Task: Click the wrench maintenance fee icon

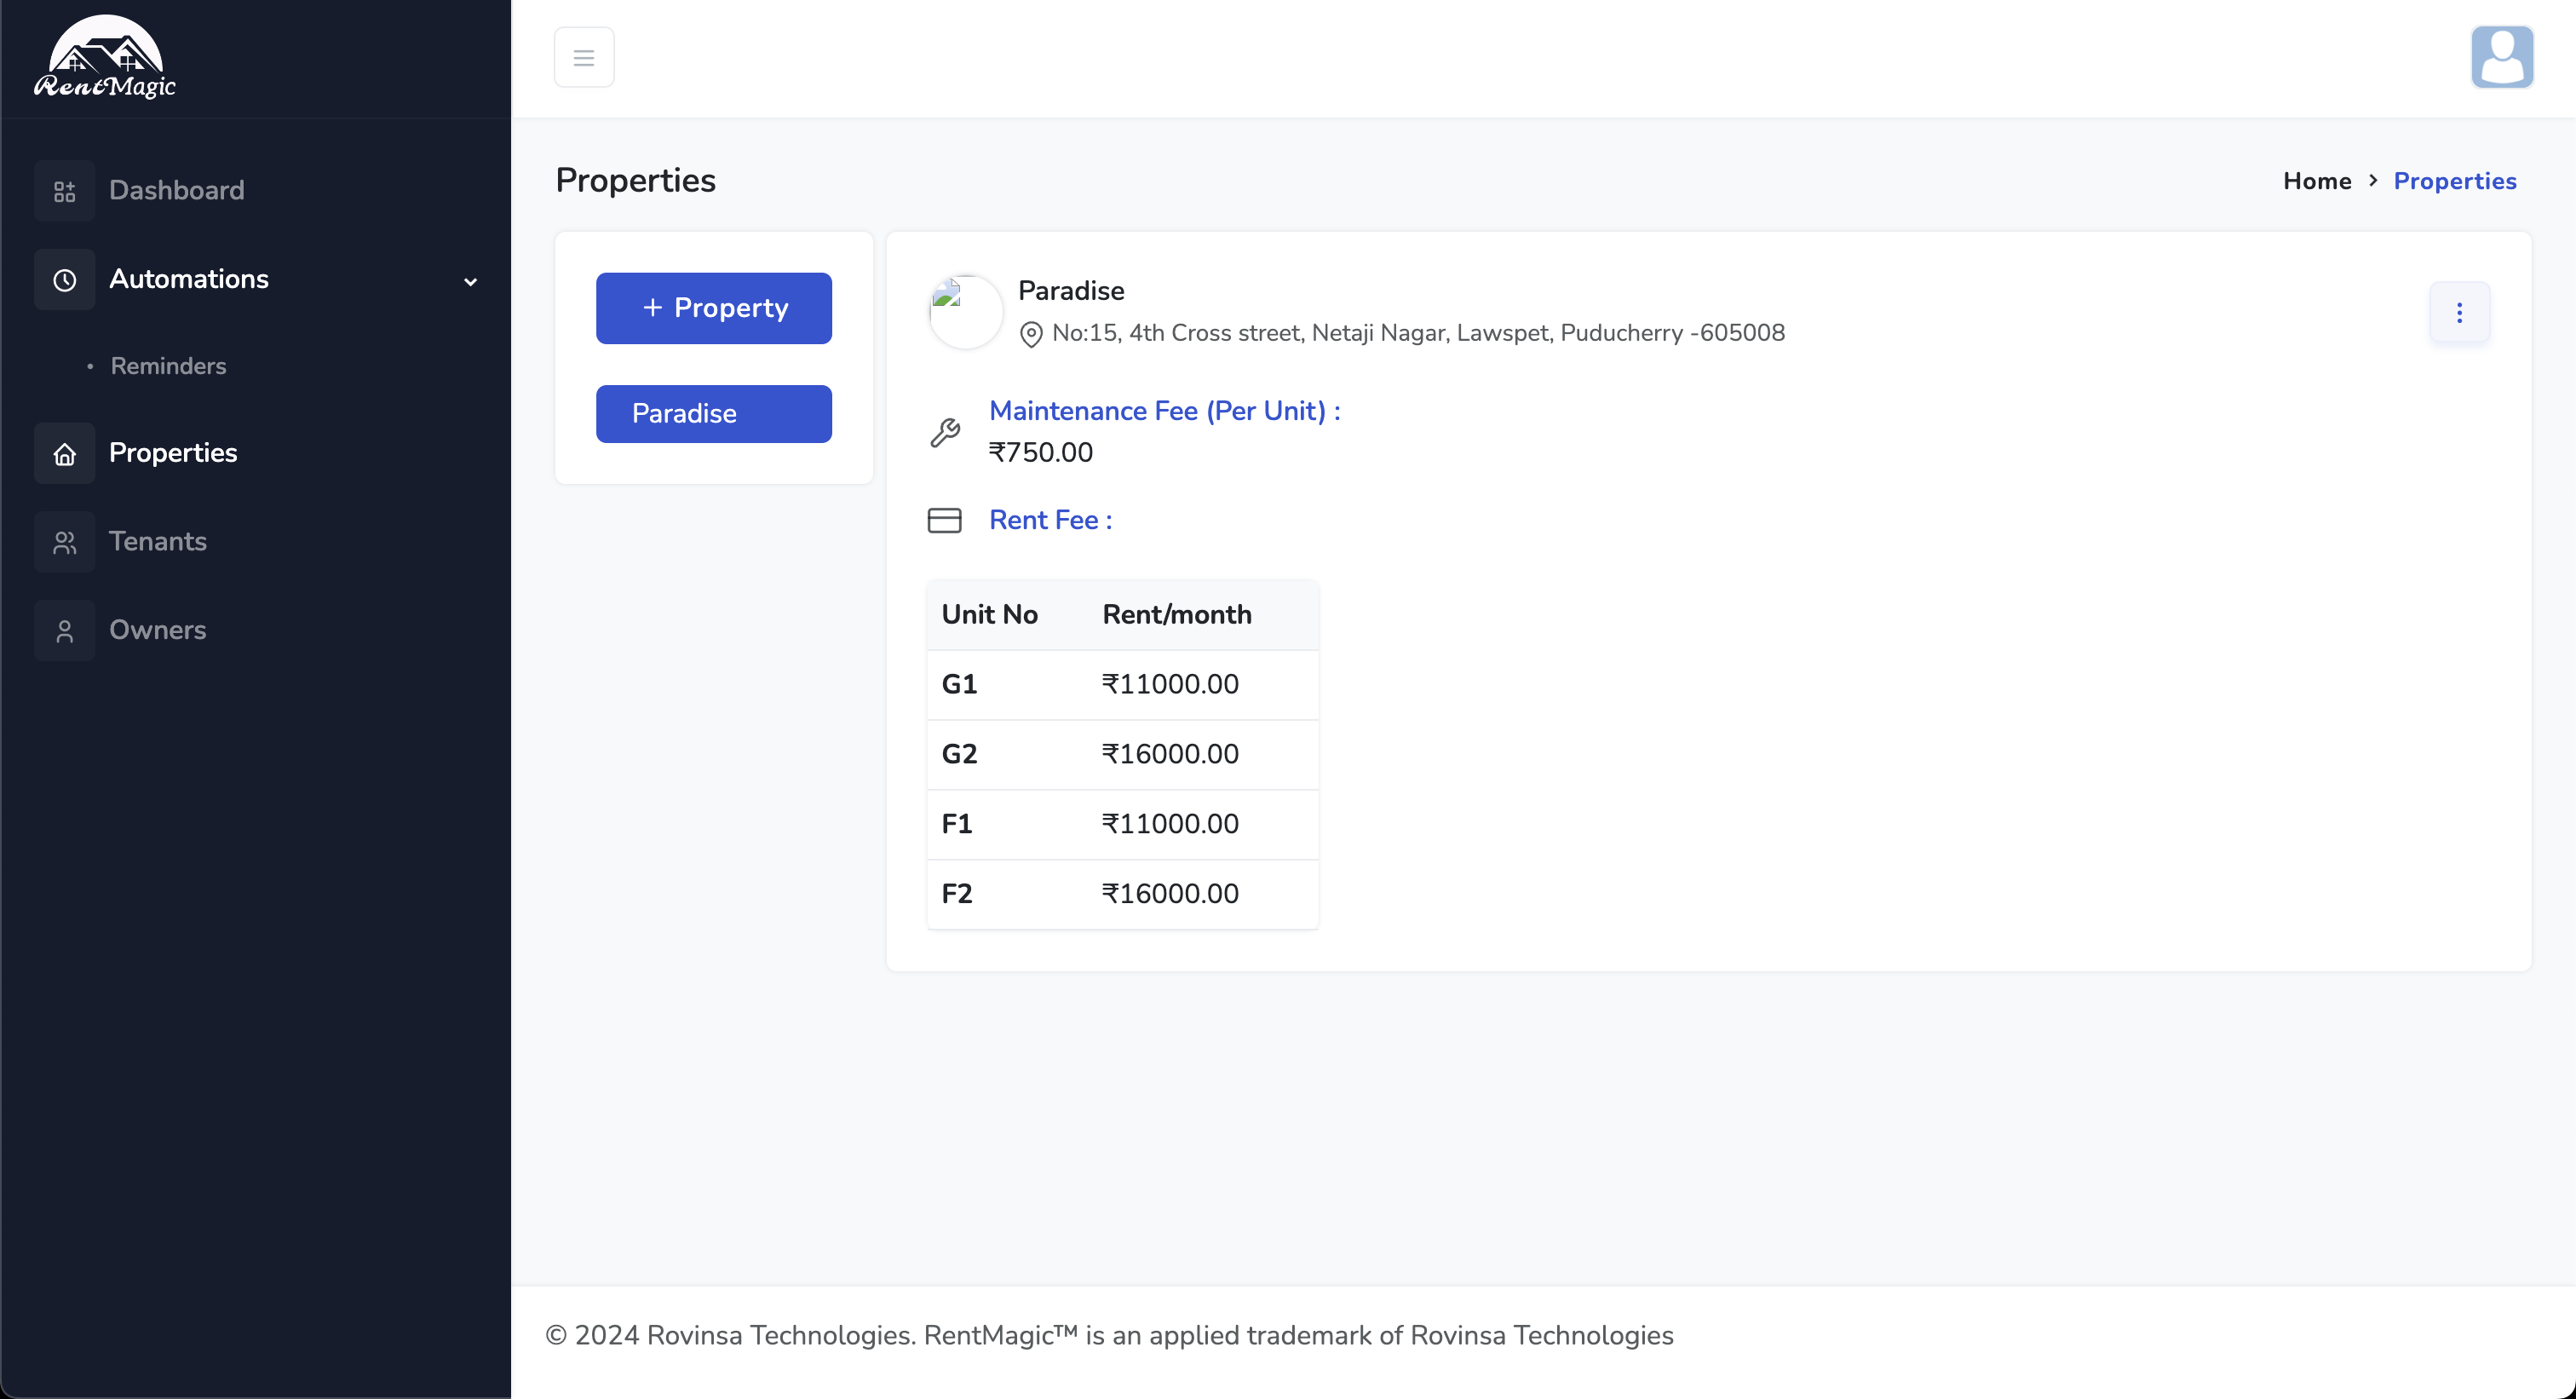Action: (x=945, y=432)
